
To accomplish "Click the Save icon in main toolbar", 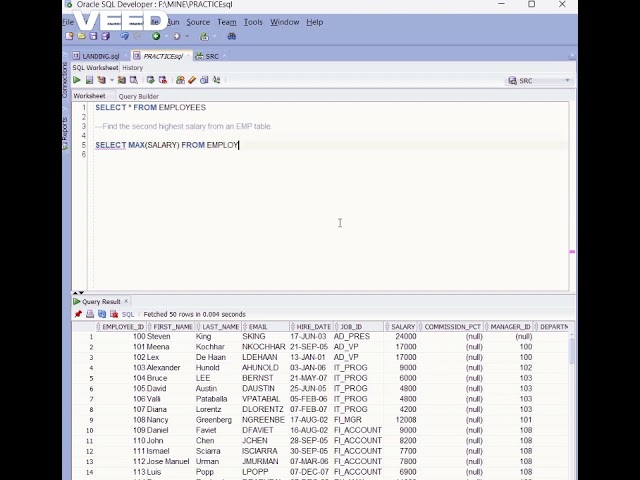I will coord(93,36).
